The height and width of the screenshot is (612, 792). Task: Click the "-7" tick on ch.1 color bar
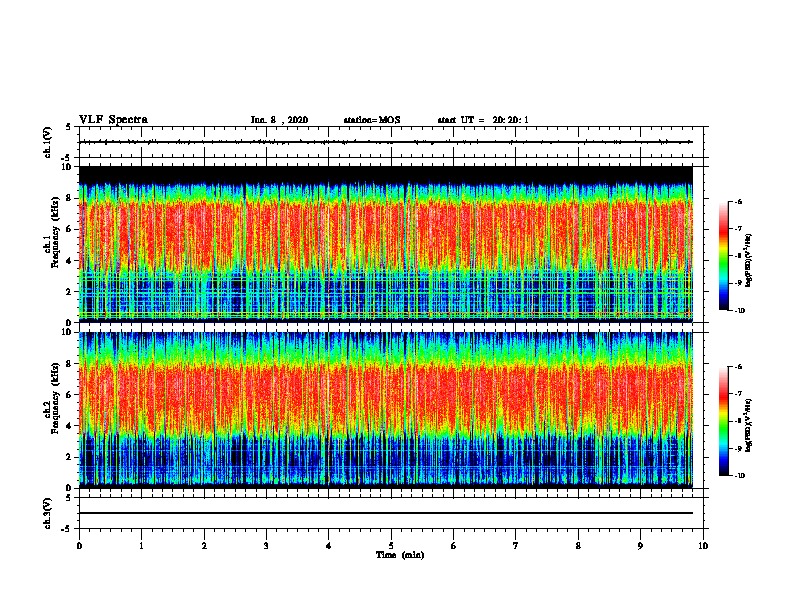click(738, 229)
